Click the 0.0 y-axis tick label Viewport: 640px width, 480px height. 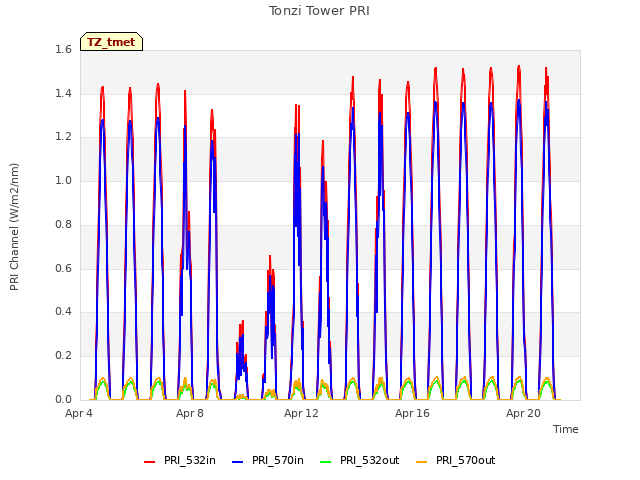[63, 399]
